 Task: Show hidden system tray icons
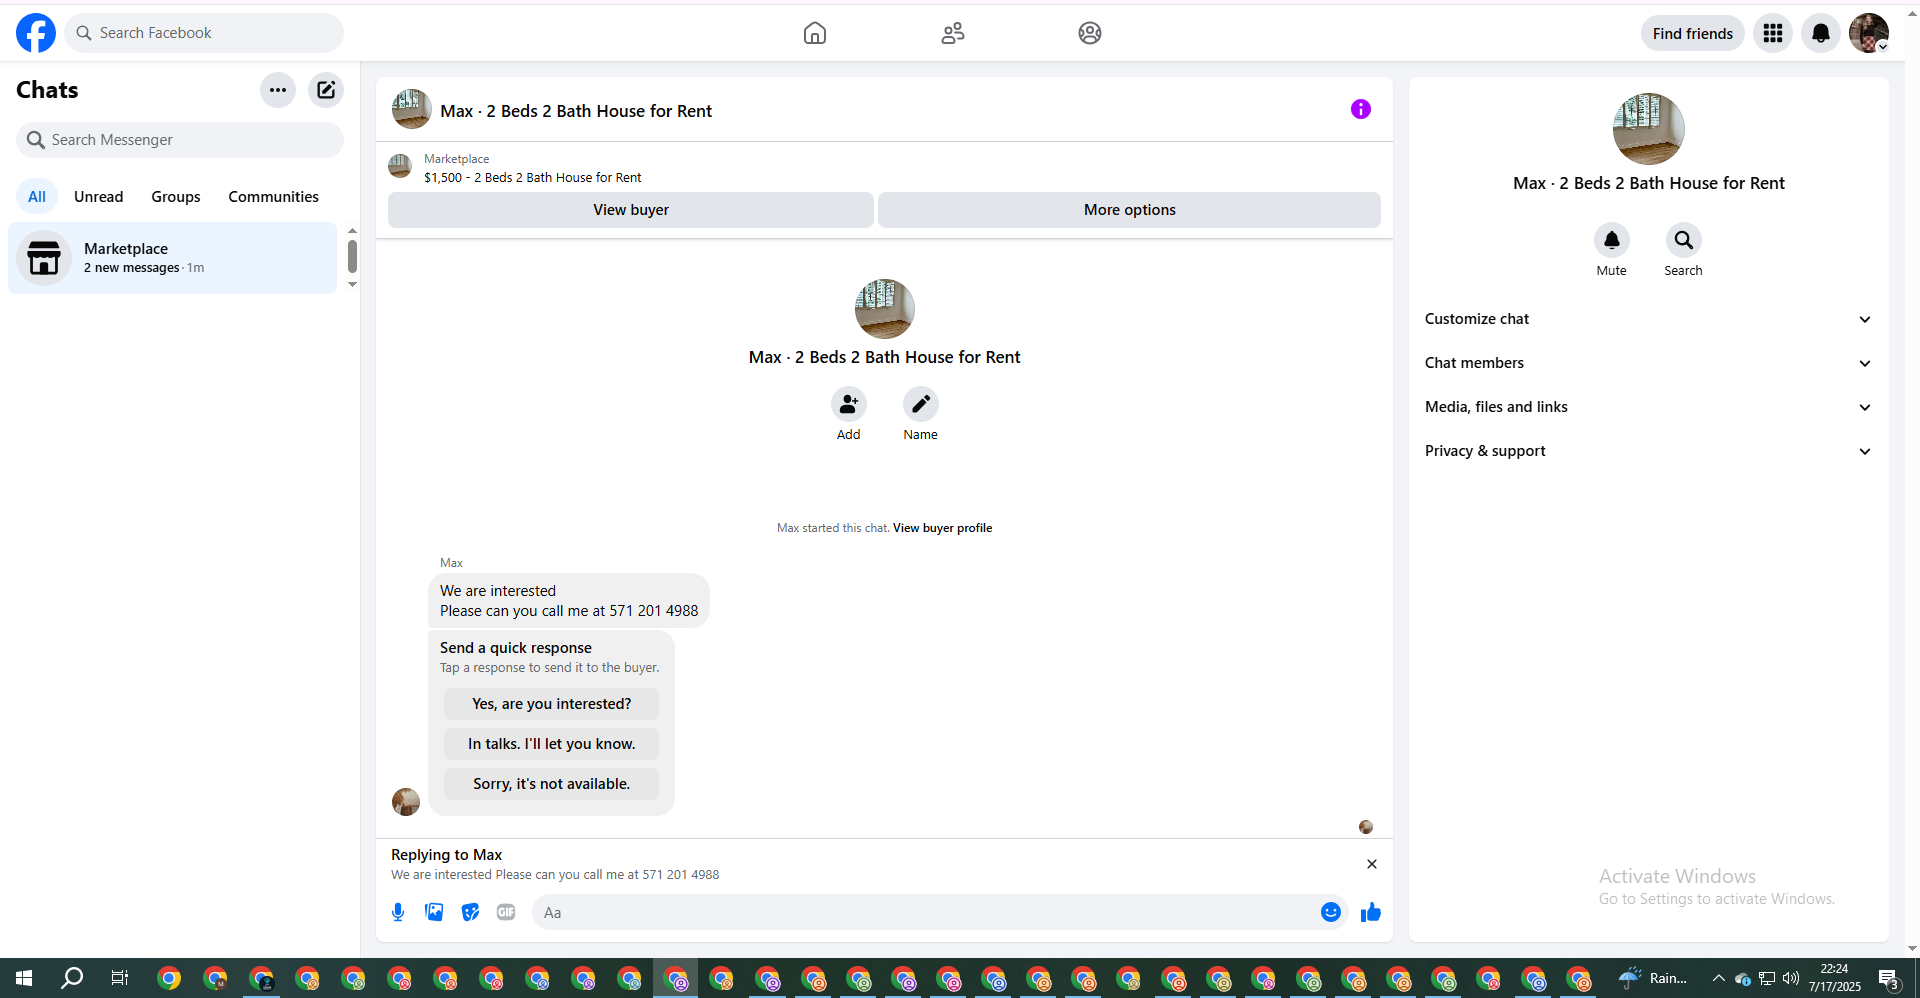pos(1719,978)
